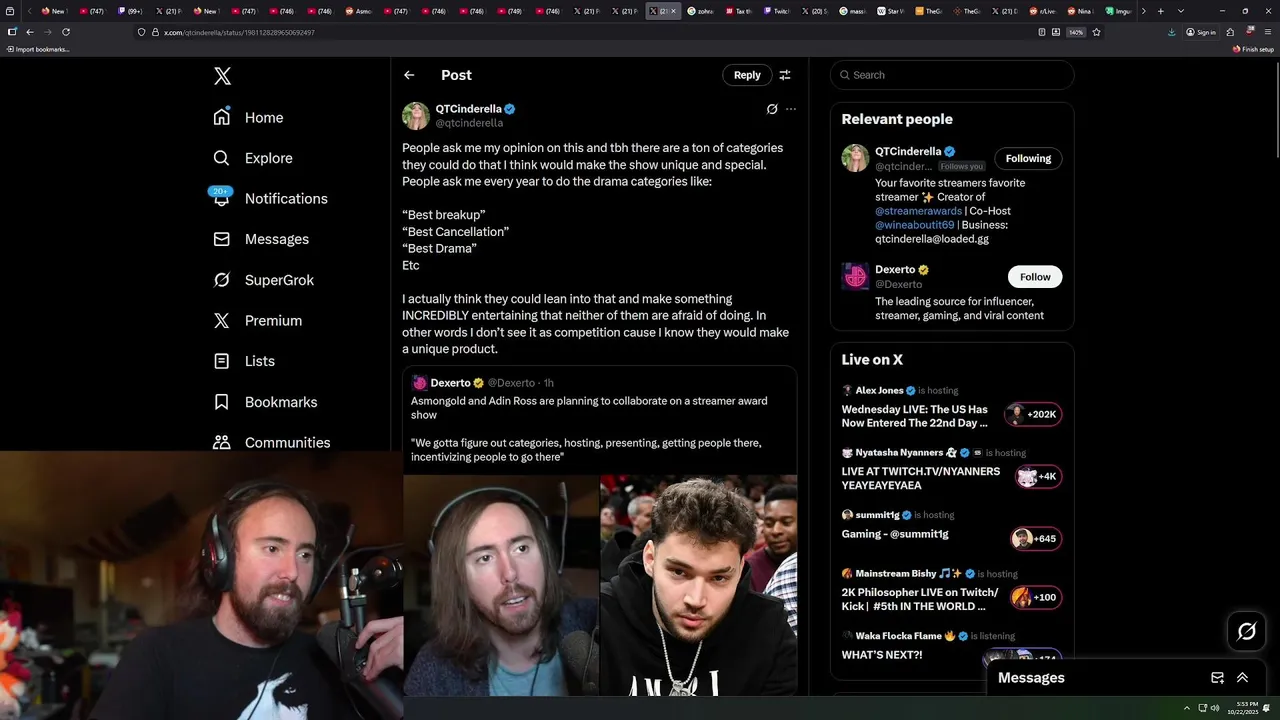Click QTCinderella's avatar on the post

416,116
